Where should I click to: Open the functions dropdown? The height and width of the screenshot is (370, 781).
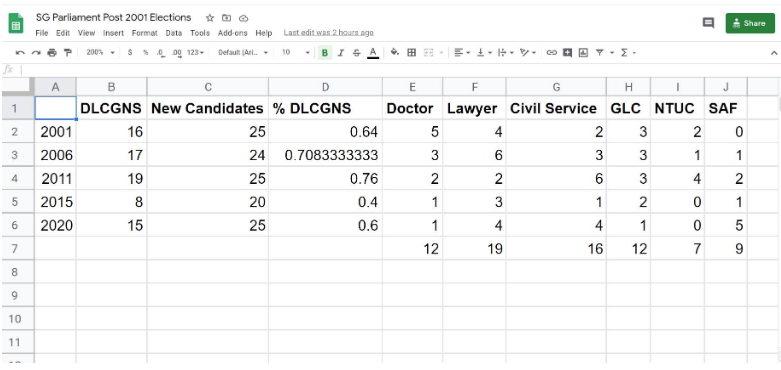[x=628, y=52]
